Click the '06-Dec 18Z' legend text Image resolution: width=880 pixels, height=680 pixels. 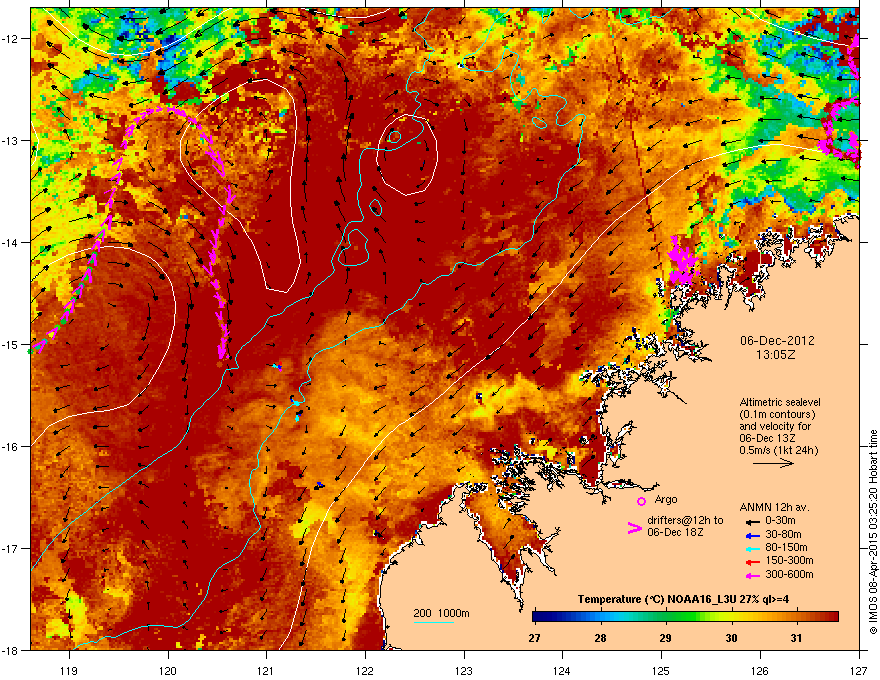[675, 532]
